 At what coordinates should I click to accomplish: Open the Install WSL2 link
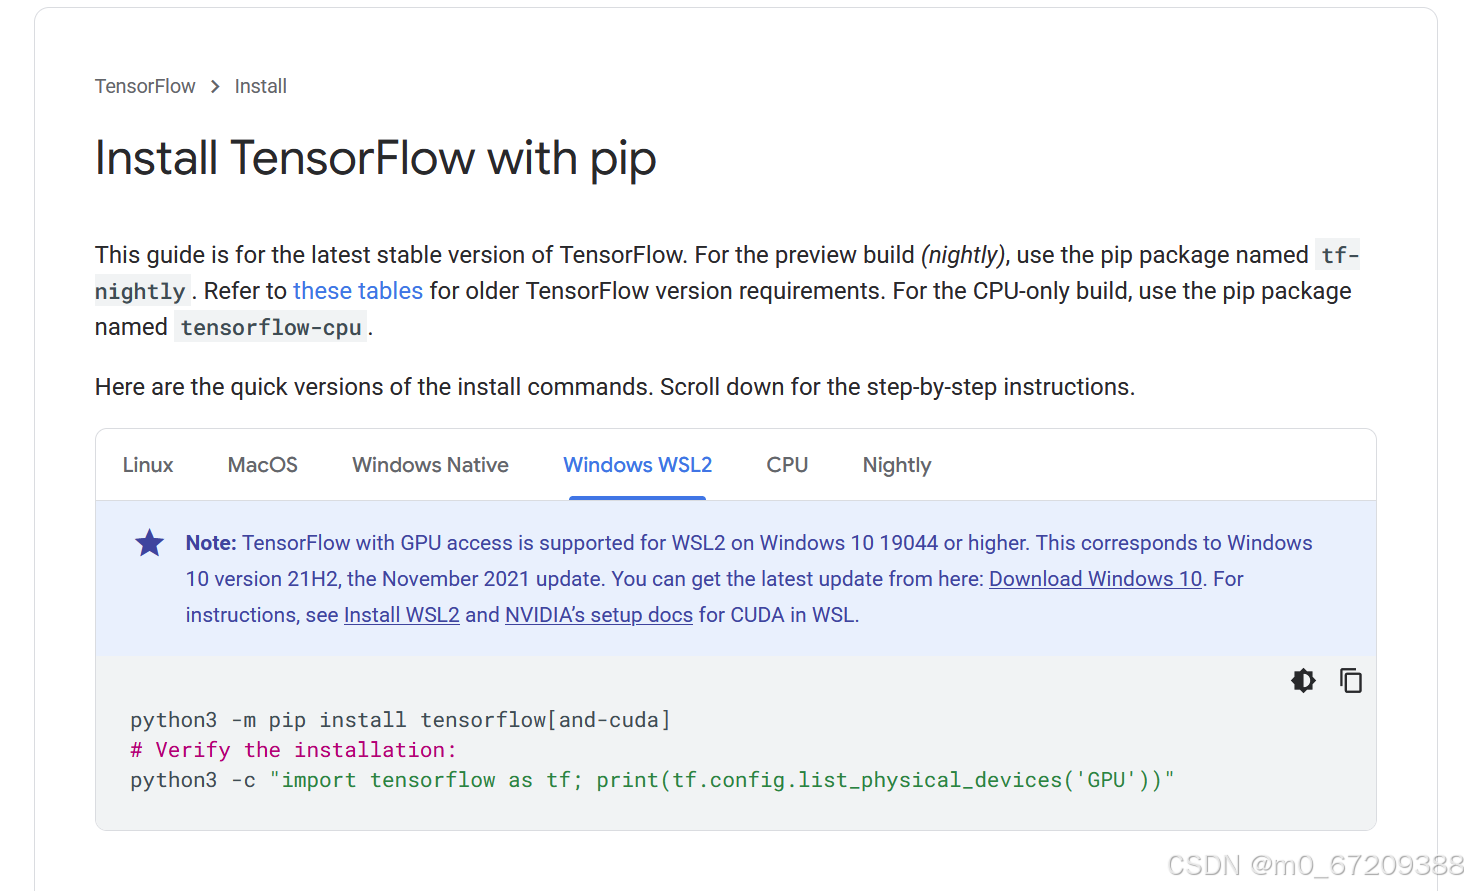coord(402,615)
